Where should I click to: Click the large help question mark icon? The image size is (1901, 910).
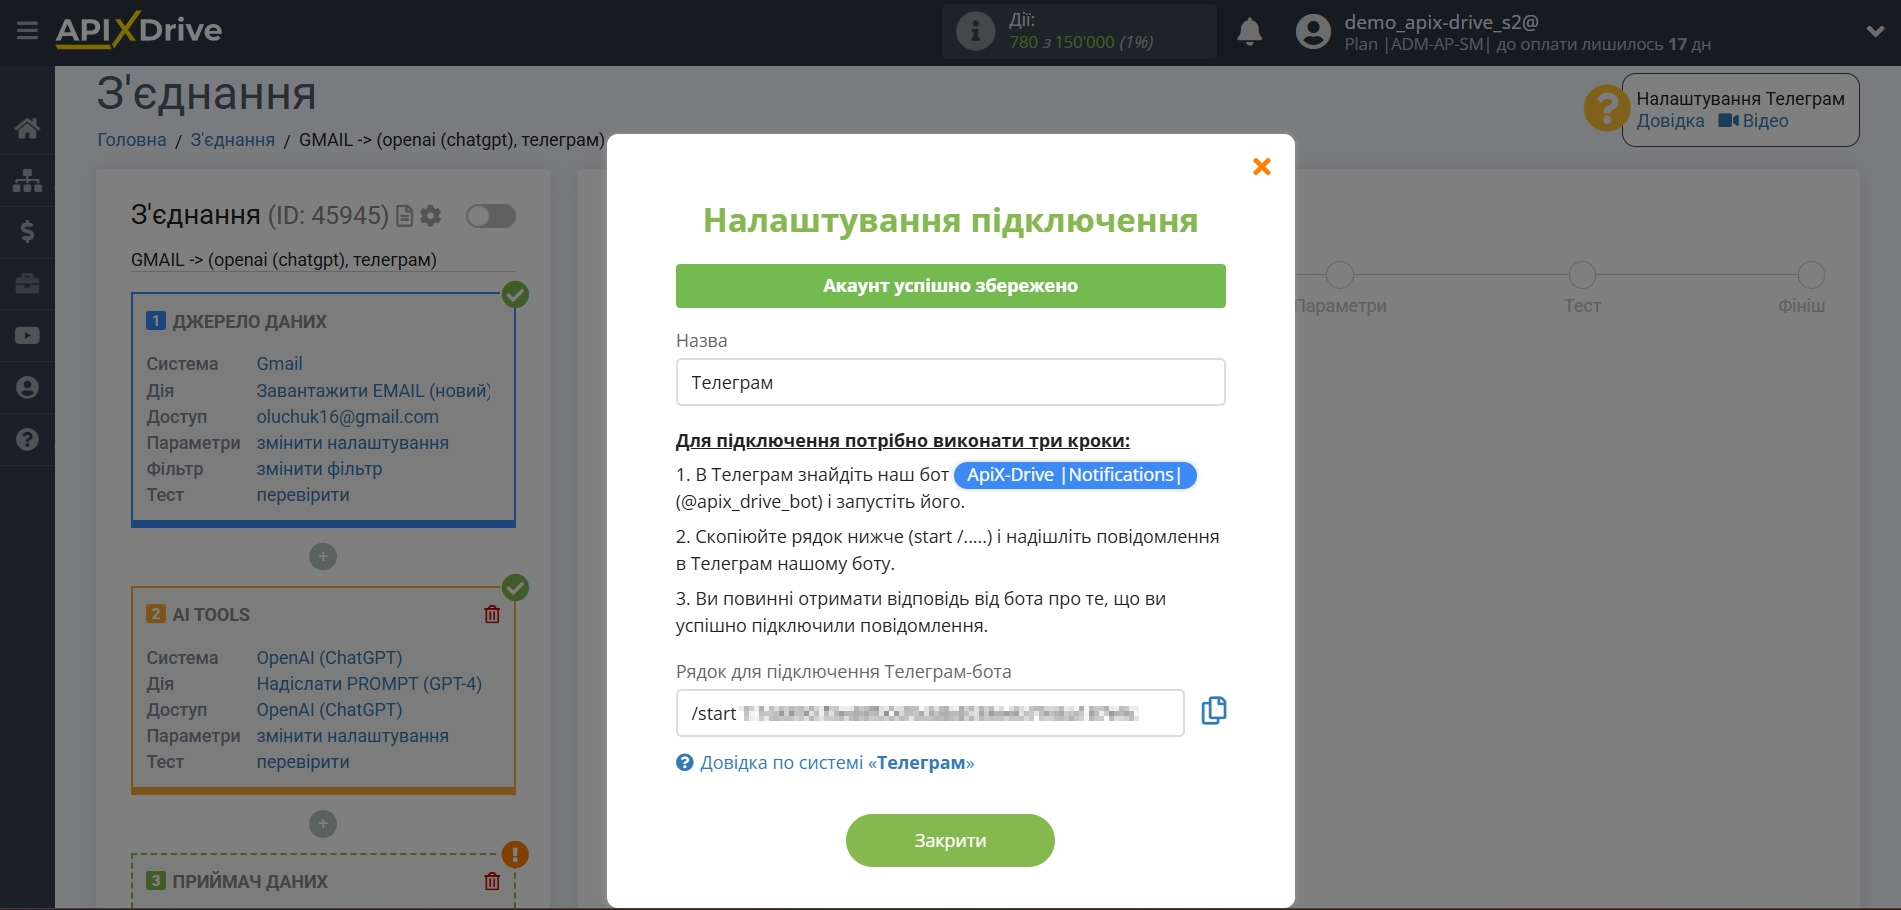[1606, 108]
